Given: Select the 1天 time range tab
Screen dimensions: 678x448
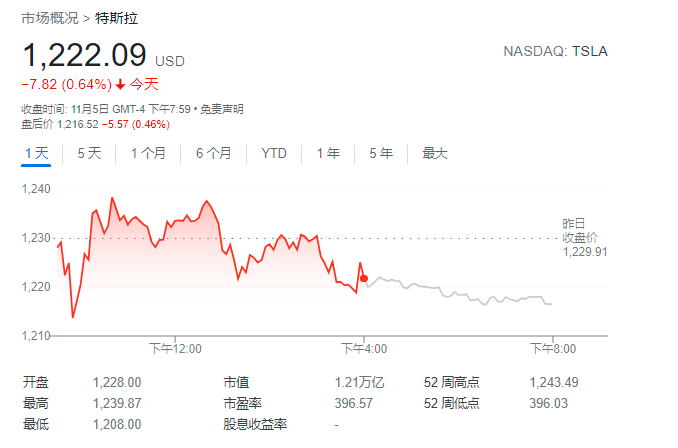Looking at the screenshot, I should [x=36, y=153].
